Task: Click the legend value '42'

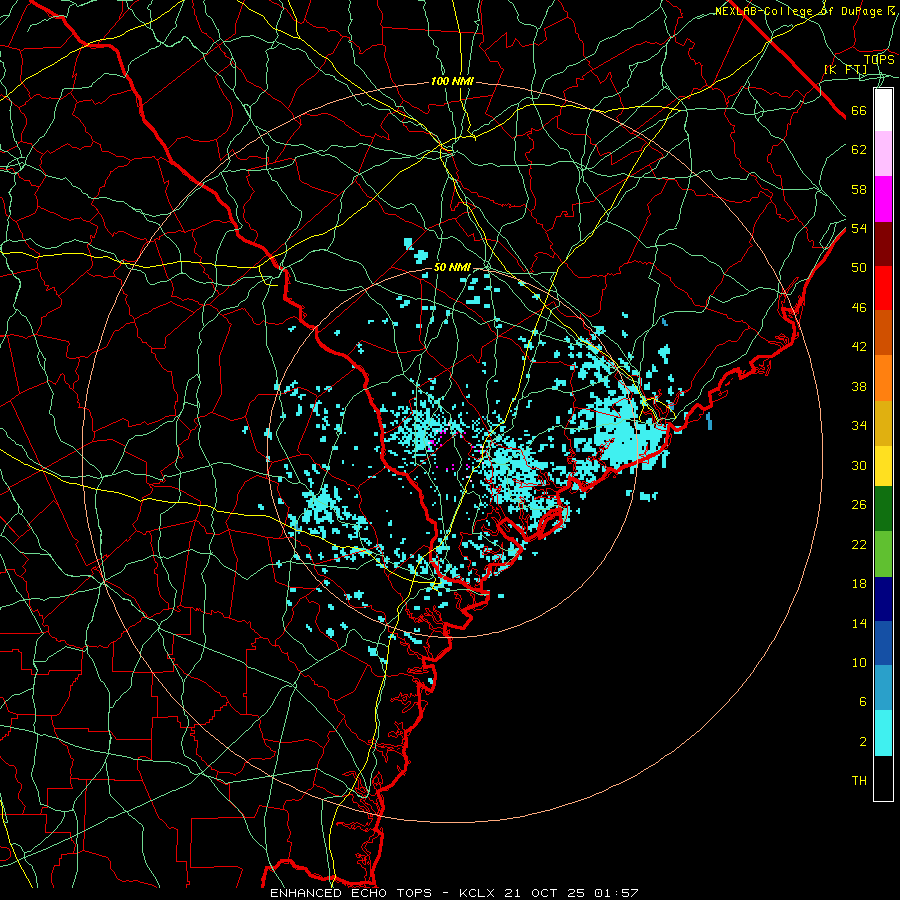Action: pos(859,347)
